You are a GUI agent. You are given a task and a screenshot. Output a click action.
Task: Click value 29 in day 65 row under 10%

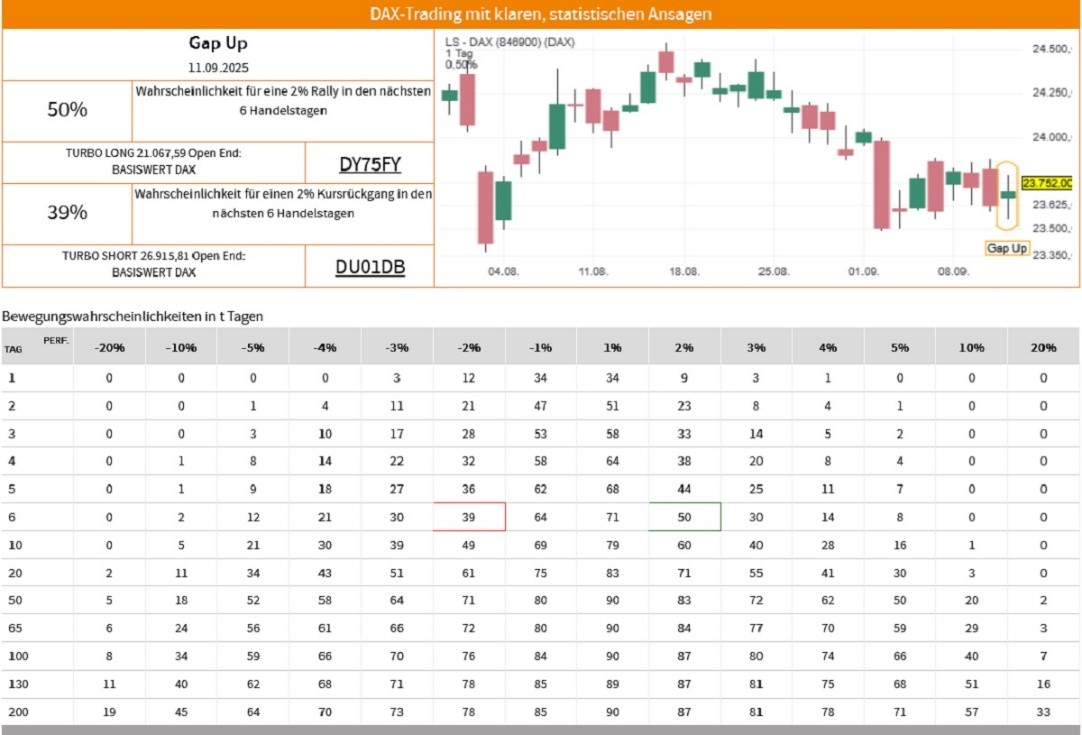pyautogui.click(x=972, y=628)
